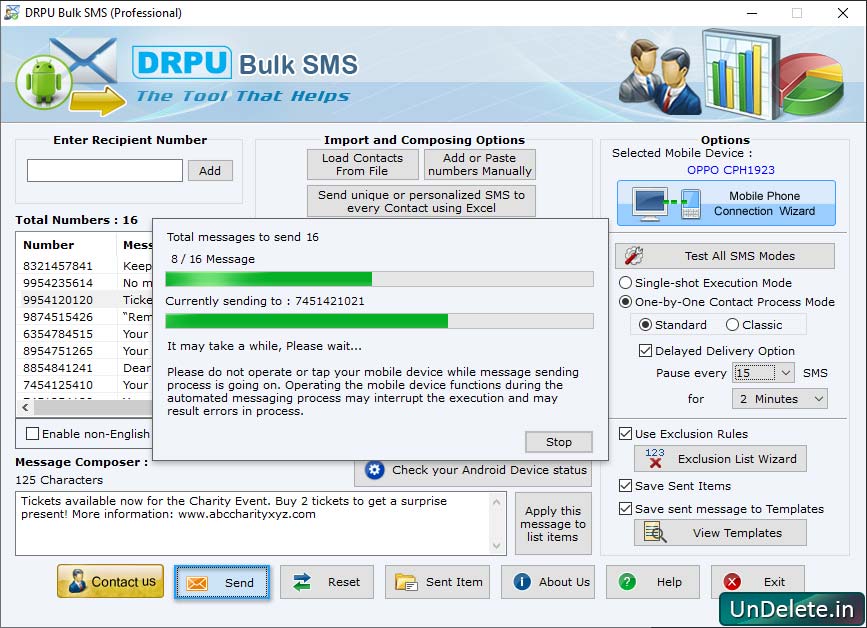
Task: Uncheck Save Sent Items
Action: 625,485
